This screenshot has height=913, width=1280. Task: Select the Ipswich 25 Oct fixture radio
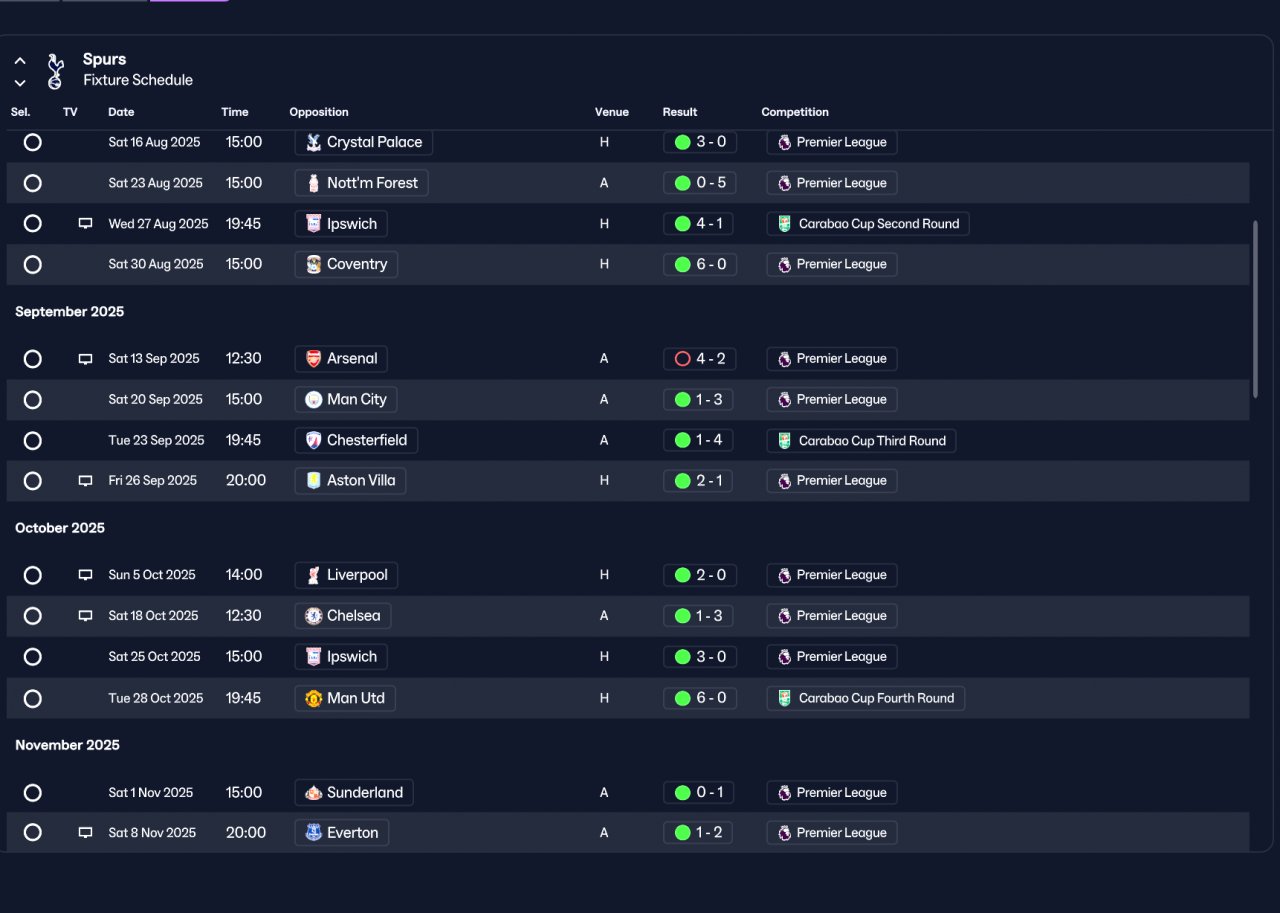tap(33, 657)
